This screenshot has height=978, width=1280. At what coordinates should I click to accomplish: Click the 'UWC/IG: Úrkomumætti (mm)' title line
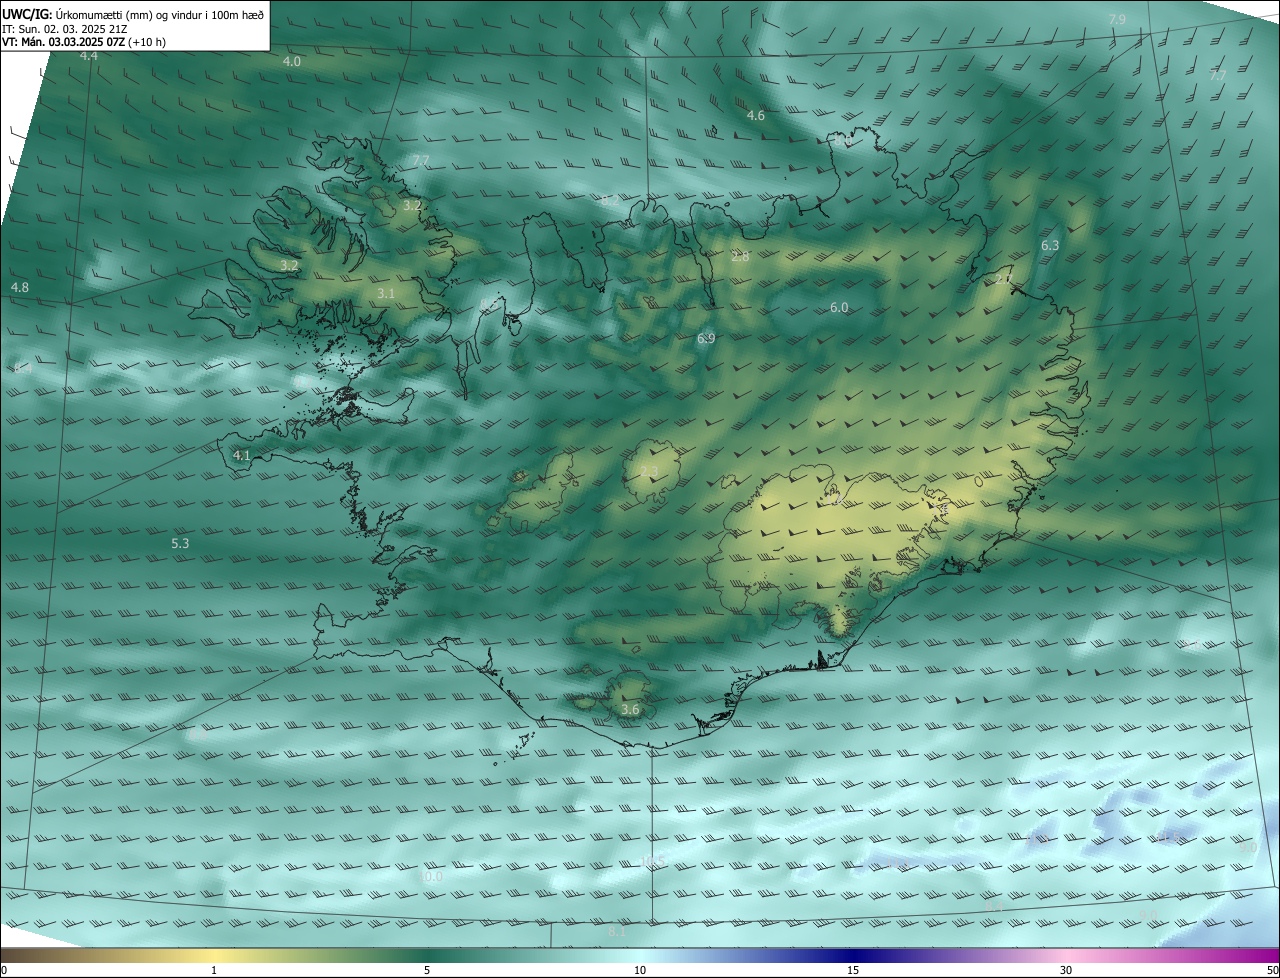click(x=134, y=14)
